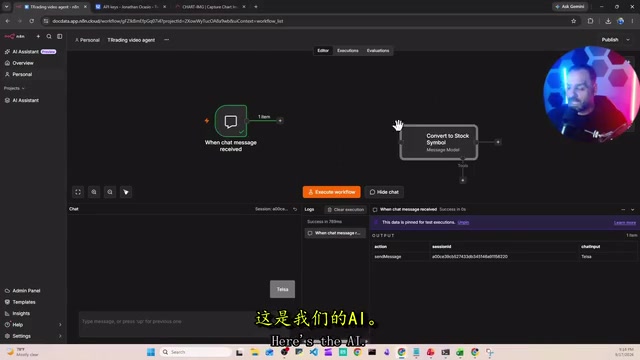Open Insights in sidebar
The height and width of the screenshot is (360, 640).
21,313
